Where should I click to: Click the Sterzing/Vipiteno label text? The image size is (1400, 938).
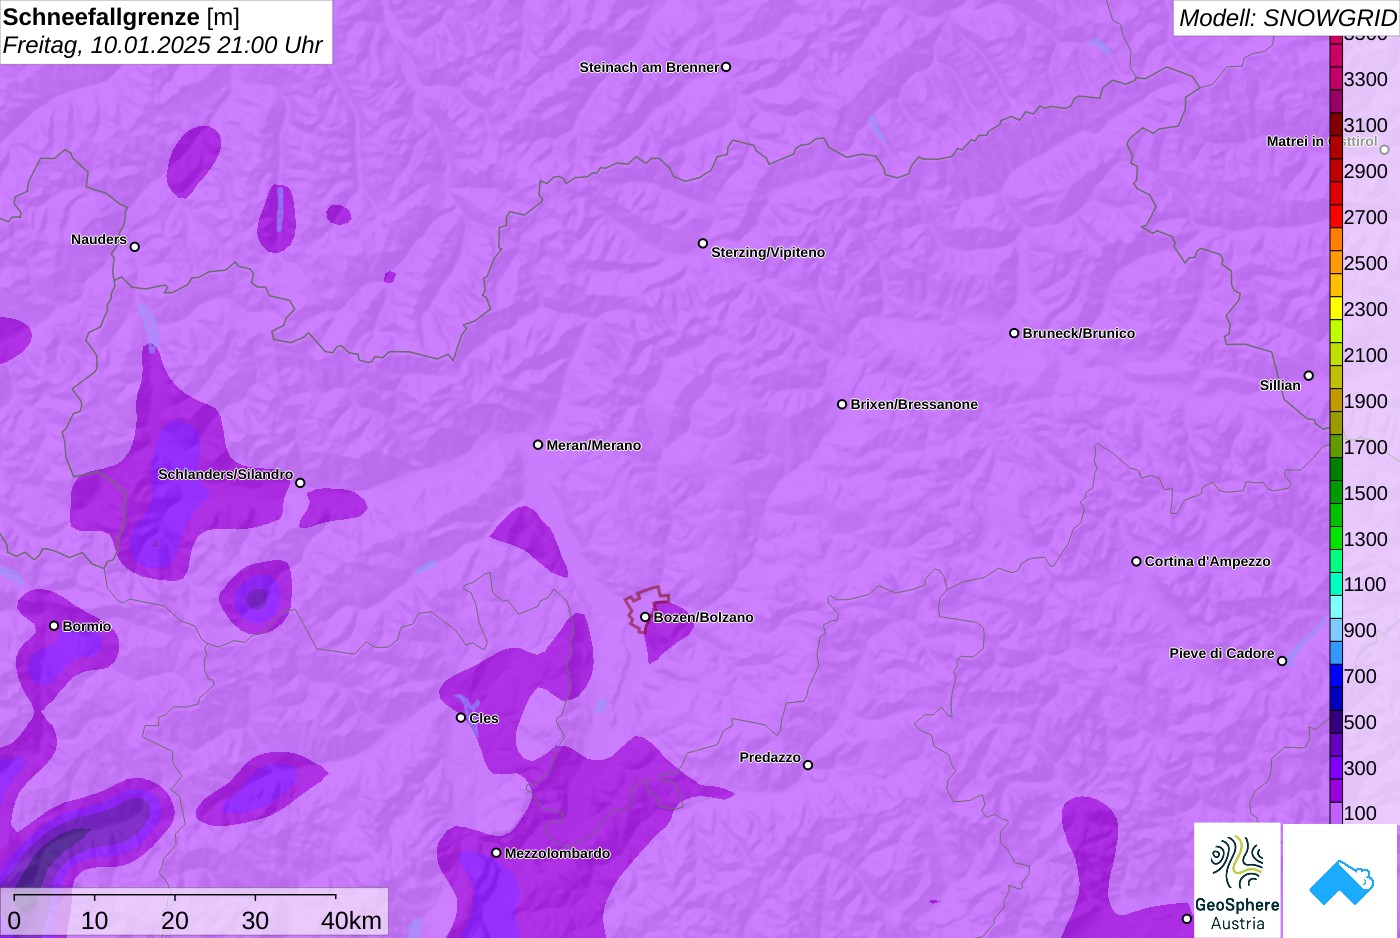click(768, 252)
